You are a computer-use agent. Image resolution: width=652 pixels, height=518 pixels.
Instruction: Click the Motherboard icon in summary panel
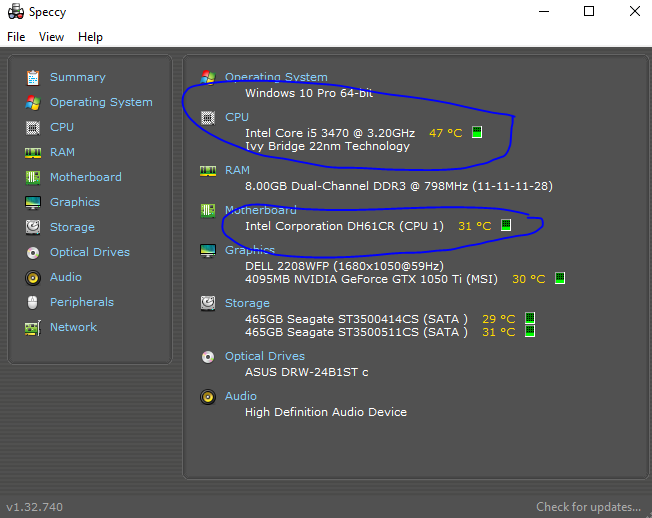click(x=208, y=211)
